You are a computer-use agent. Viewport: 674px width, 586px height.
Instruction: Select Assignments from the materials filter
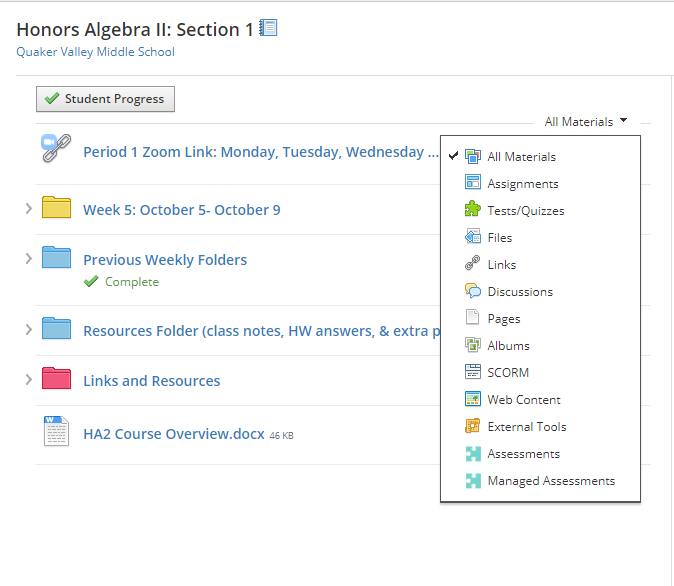pos(522,184)
